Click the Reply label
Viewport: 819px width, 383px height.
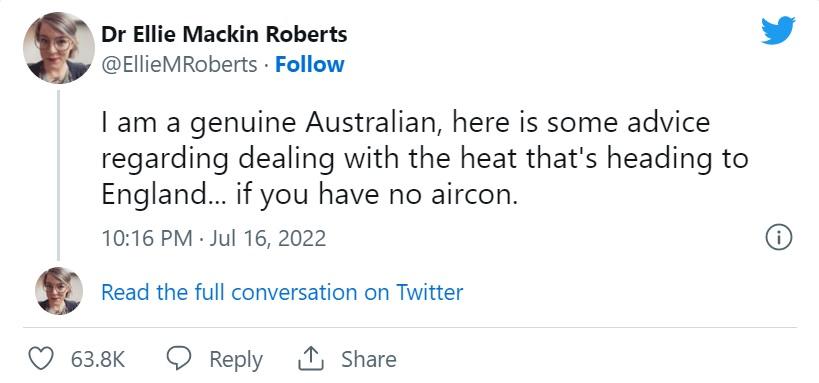236,360
